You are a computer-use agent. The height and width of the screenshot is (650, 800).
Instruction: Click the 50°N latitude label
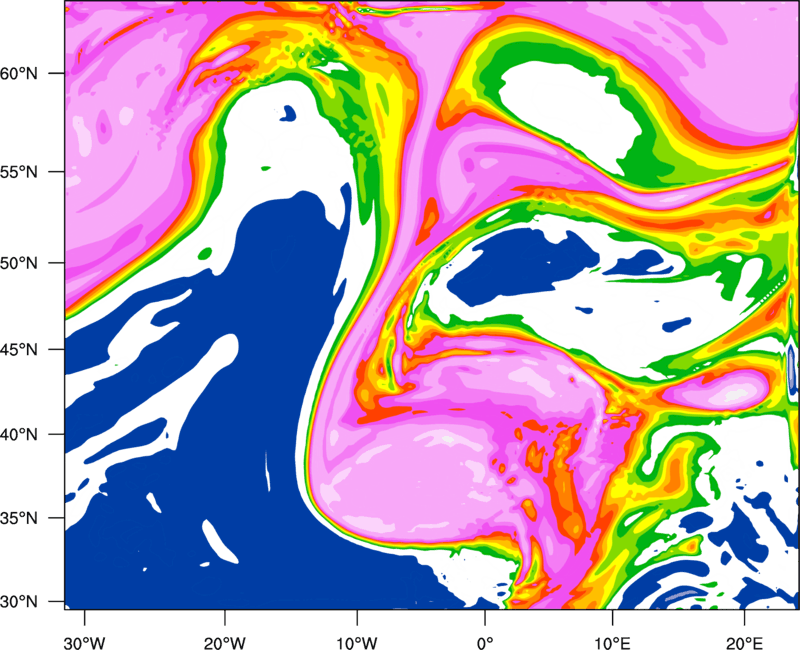pos(19,263)
